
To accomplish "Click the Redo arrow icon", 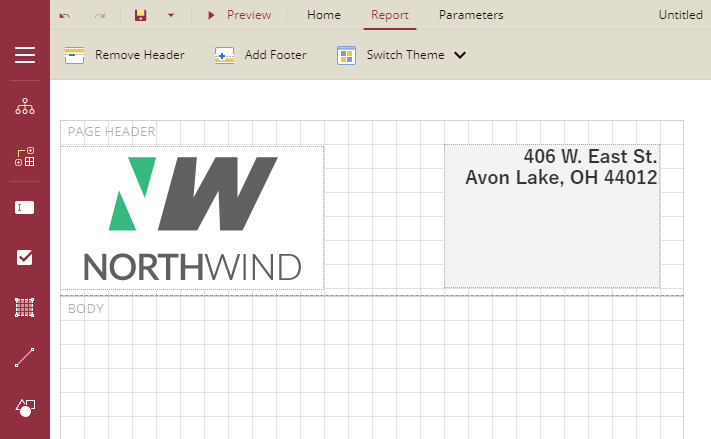I will (100, 15).
